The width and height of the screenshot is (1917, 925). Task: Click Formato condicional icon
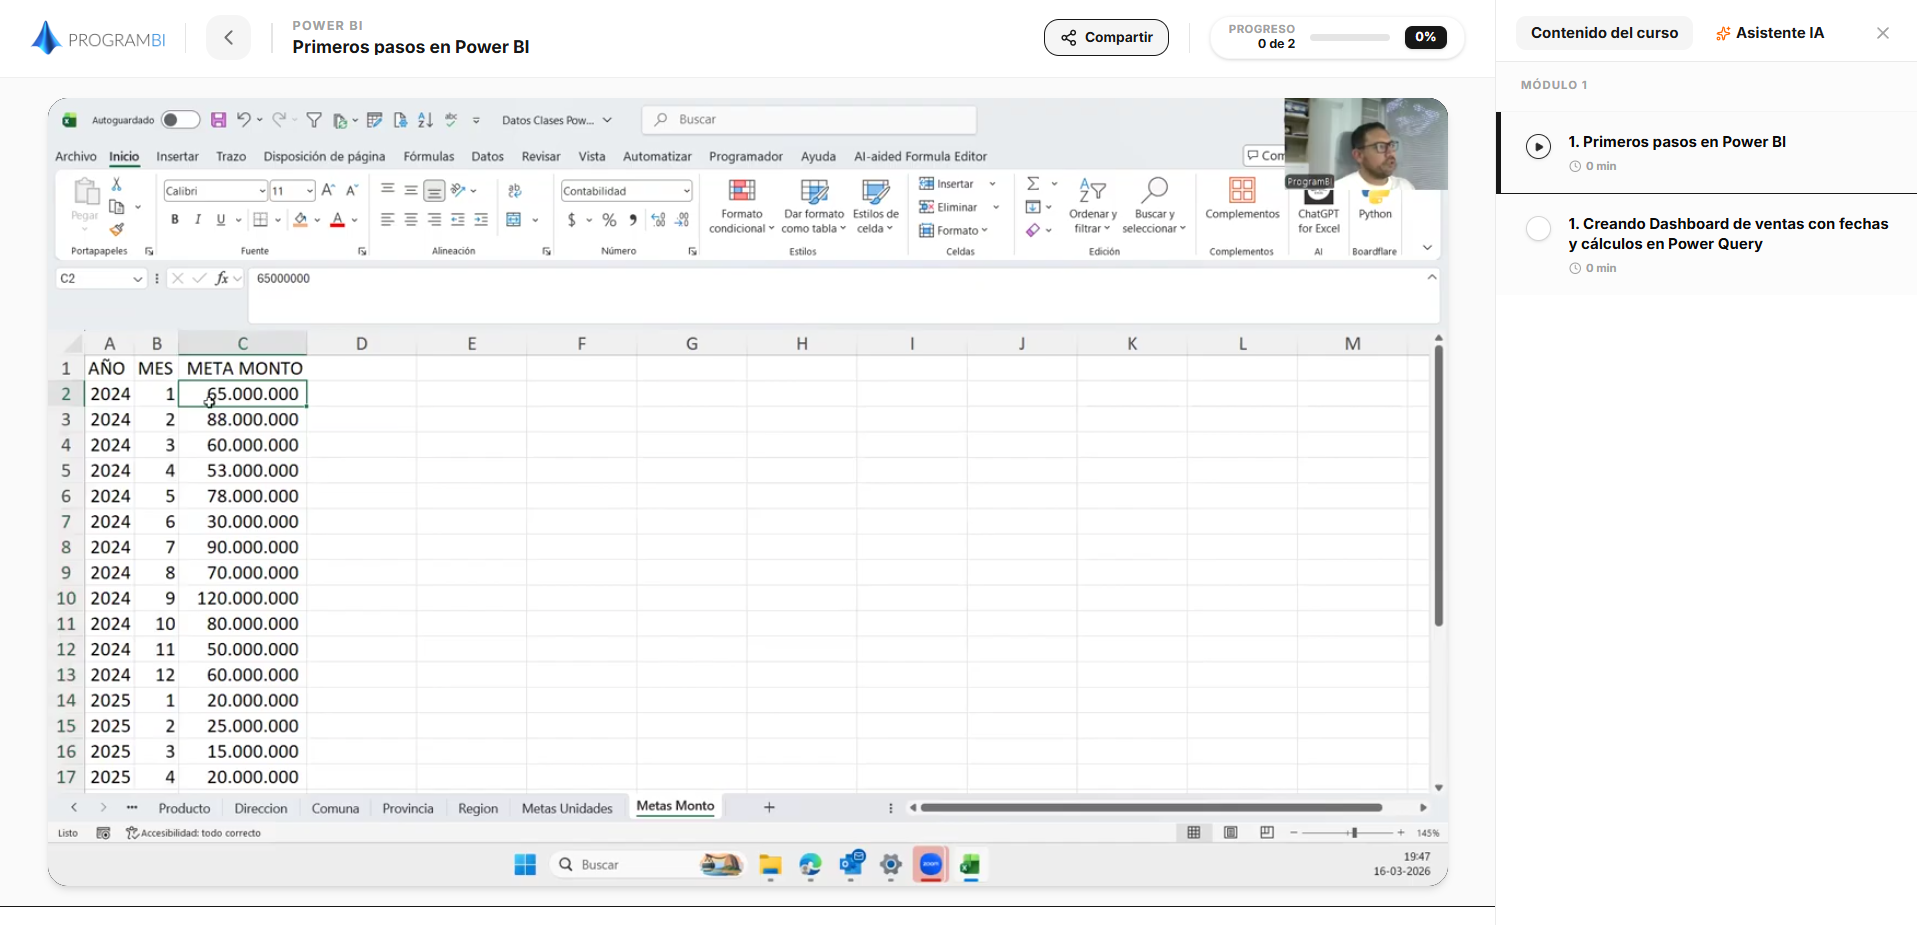coord(742,191)
